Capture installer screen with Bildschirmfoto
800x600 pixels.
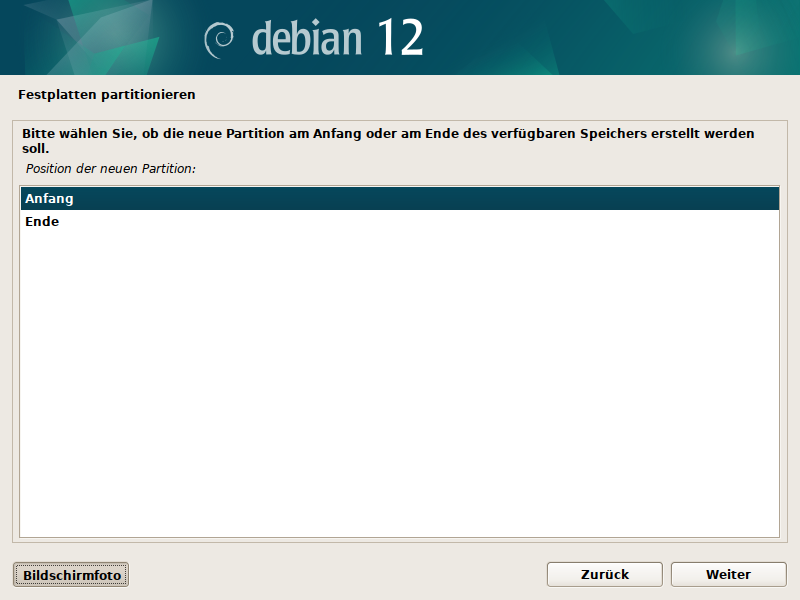(71, 574)
